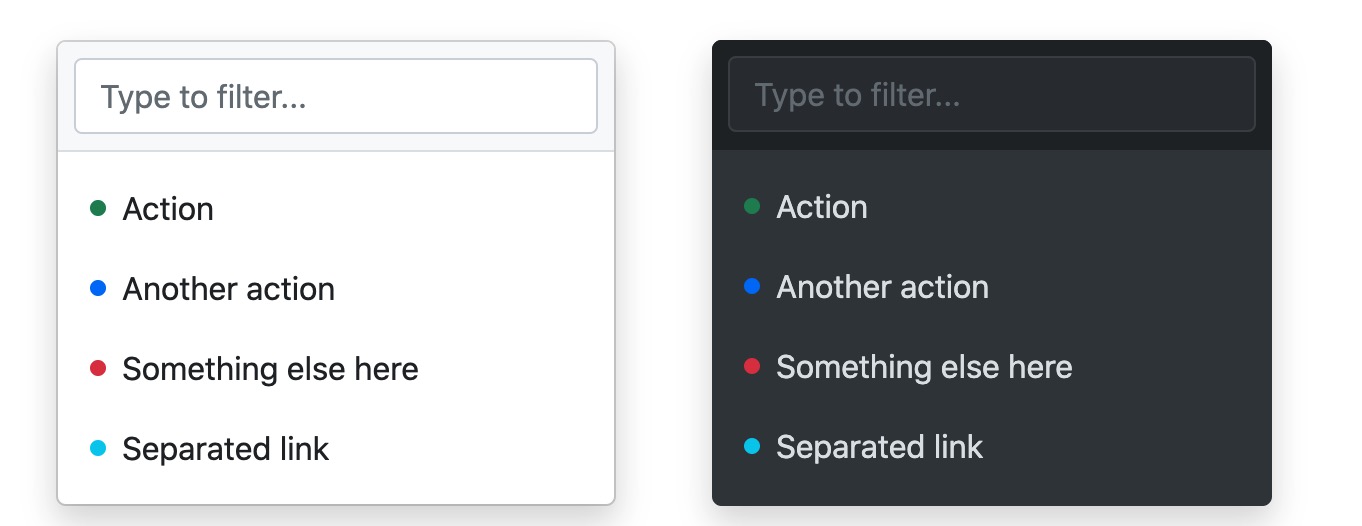Focus the dark menu's Type to filter field
Viewport: 1362px width, 526px height.
coord(991,94)
